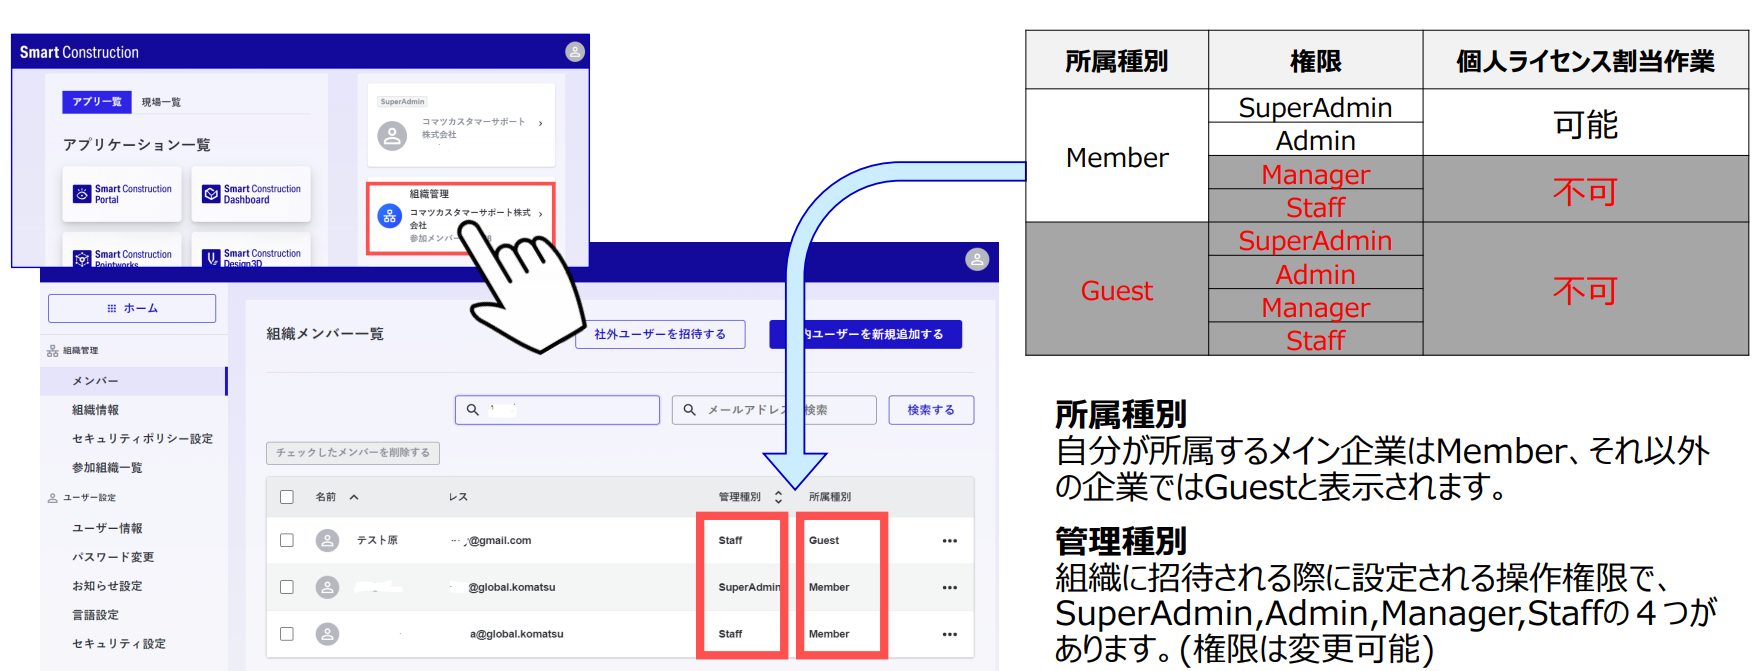Click the 組織メンバー一覧 page heading

point(325,334)
